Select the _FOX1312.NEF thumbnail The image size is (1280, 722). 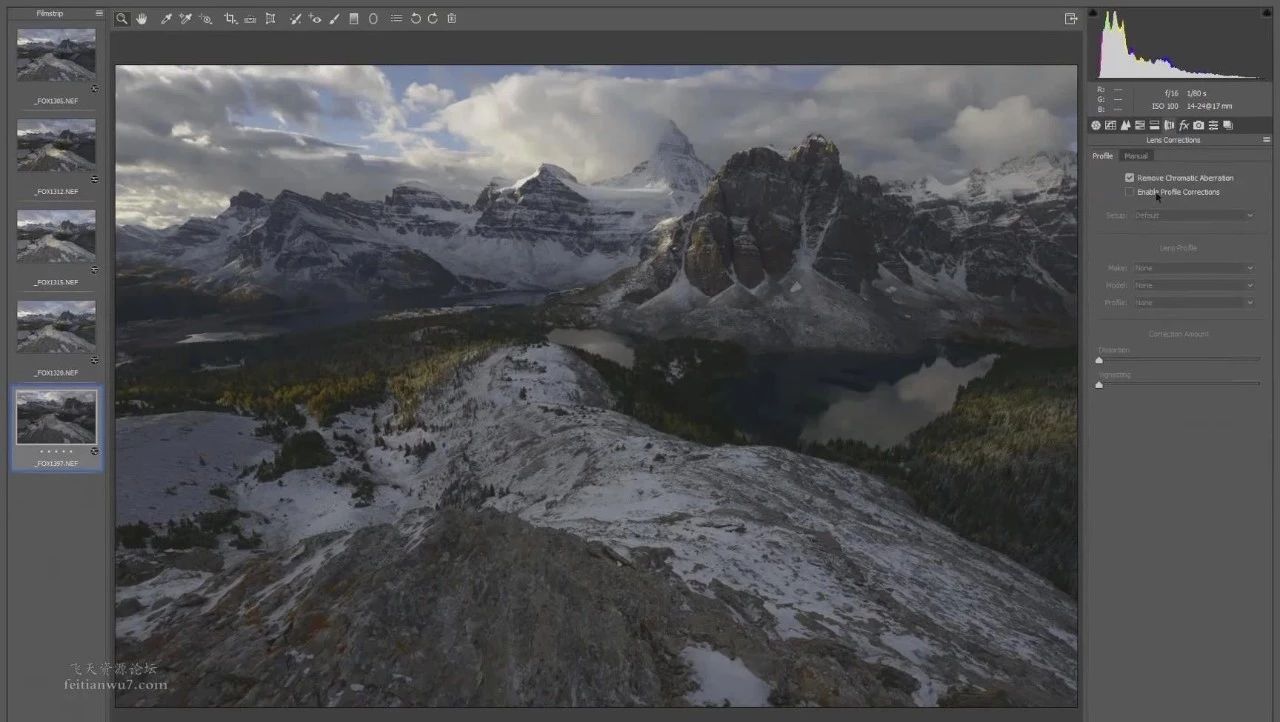56,145
